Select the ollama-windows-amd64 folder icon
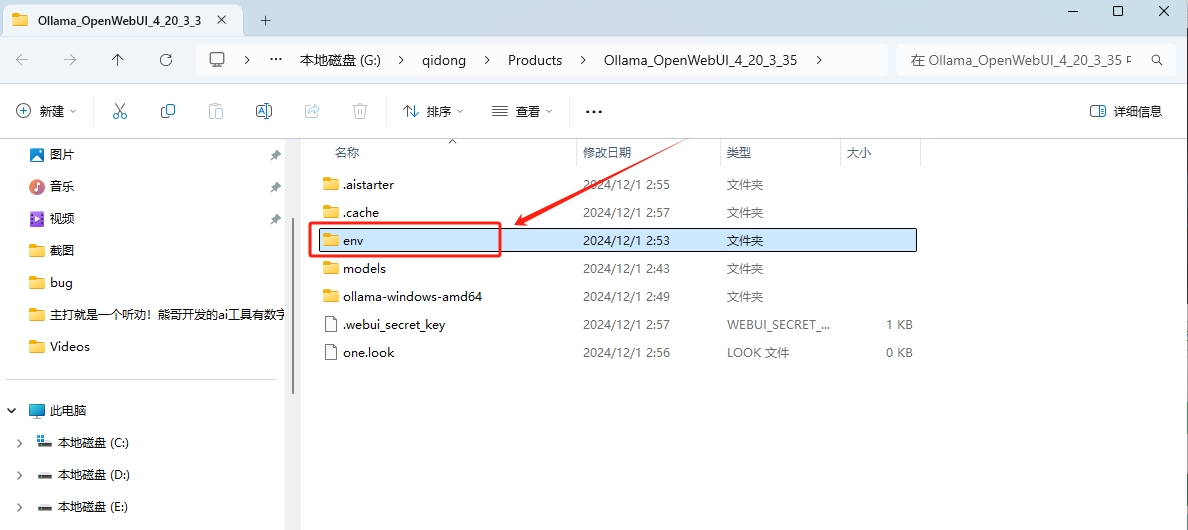The image size is (1188, 530). (x=330, y=296)
